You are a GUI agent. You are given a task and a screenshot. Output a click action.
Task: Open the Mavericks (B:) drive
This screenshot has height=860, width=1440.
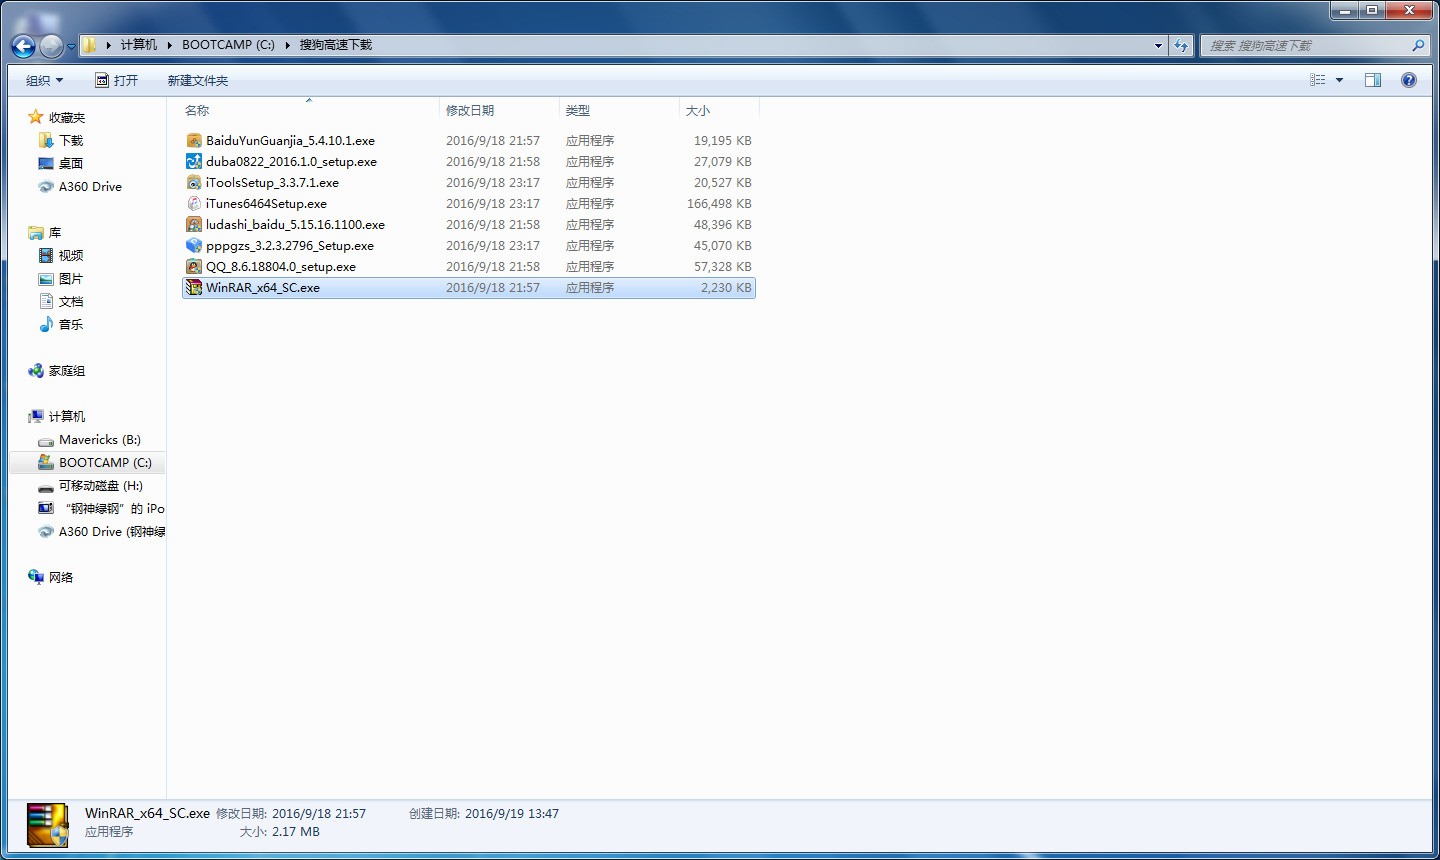pyautogui.click(x=100, y=440)
